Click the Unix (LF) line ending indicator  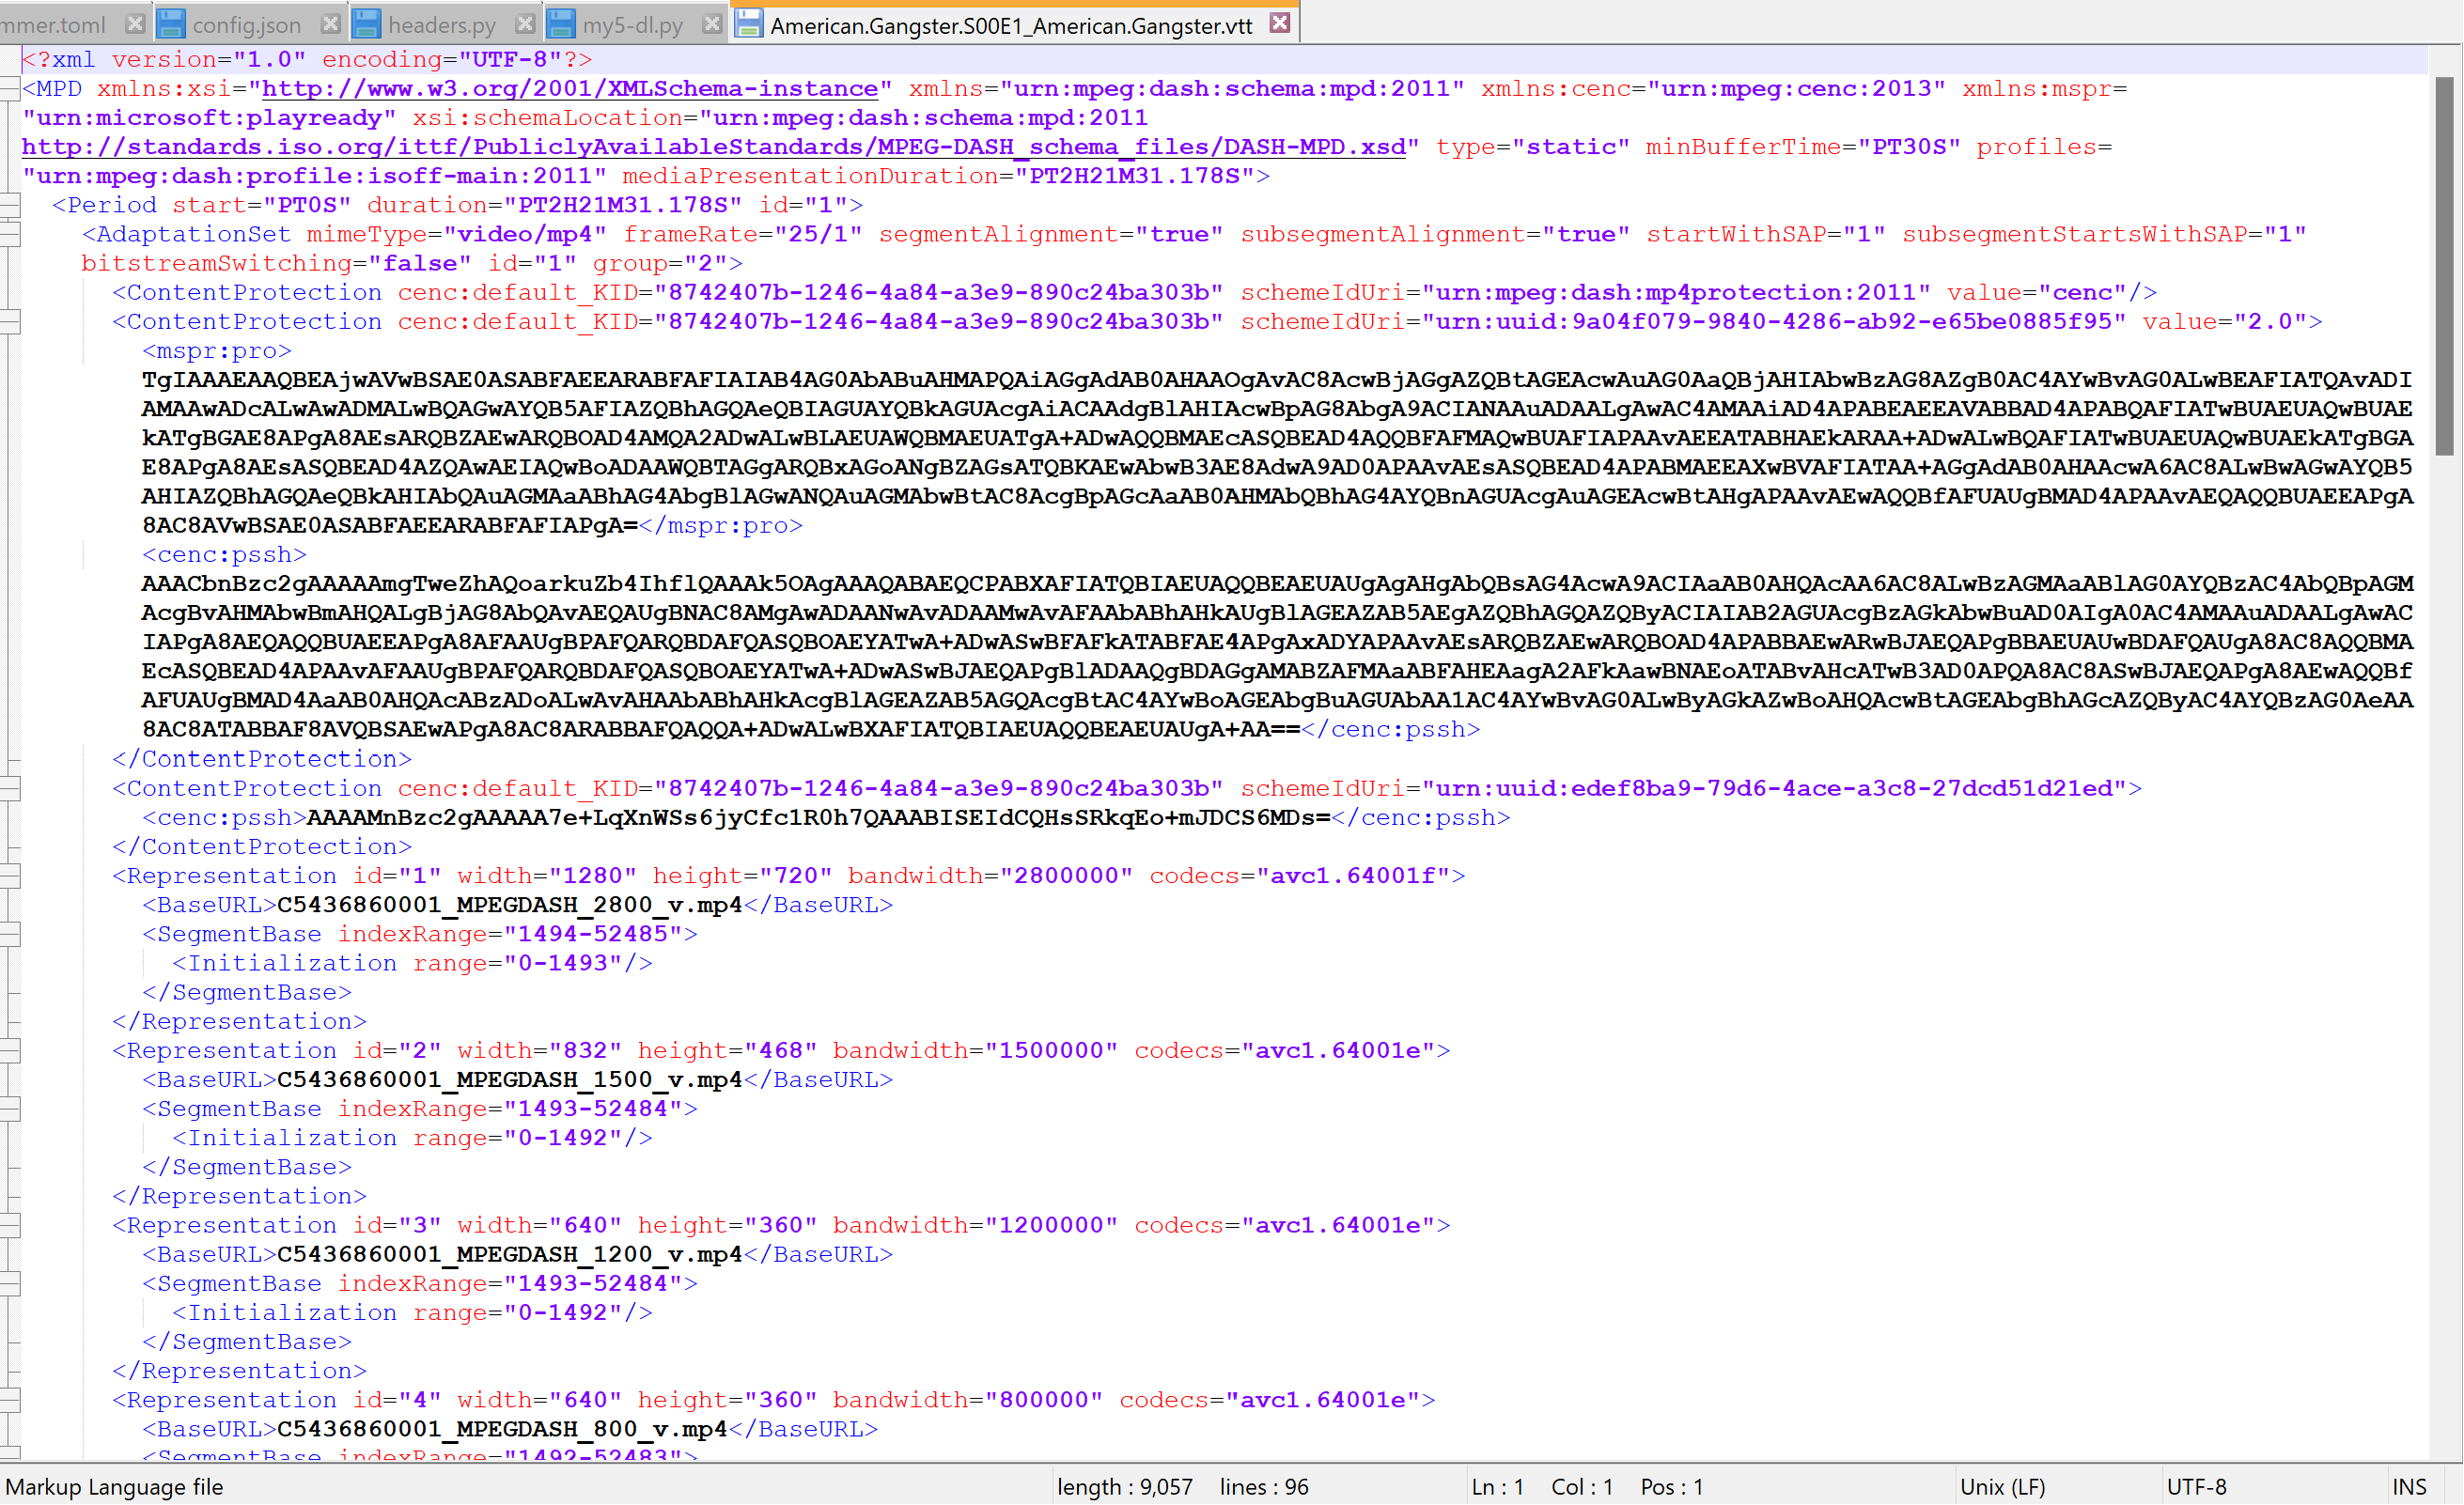click(x=2002, y=1486)
